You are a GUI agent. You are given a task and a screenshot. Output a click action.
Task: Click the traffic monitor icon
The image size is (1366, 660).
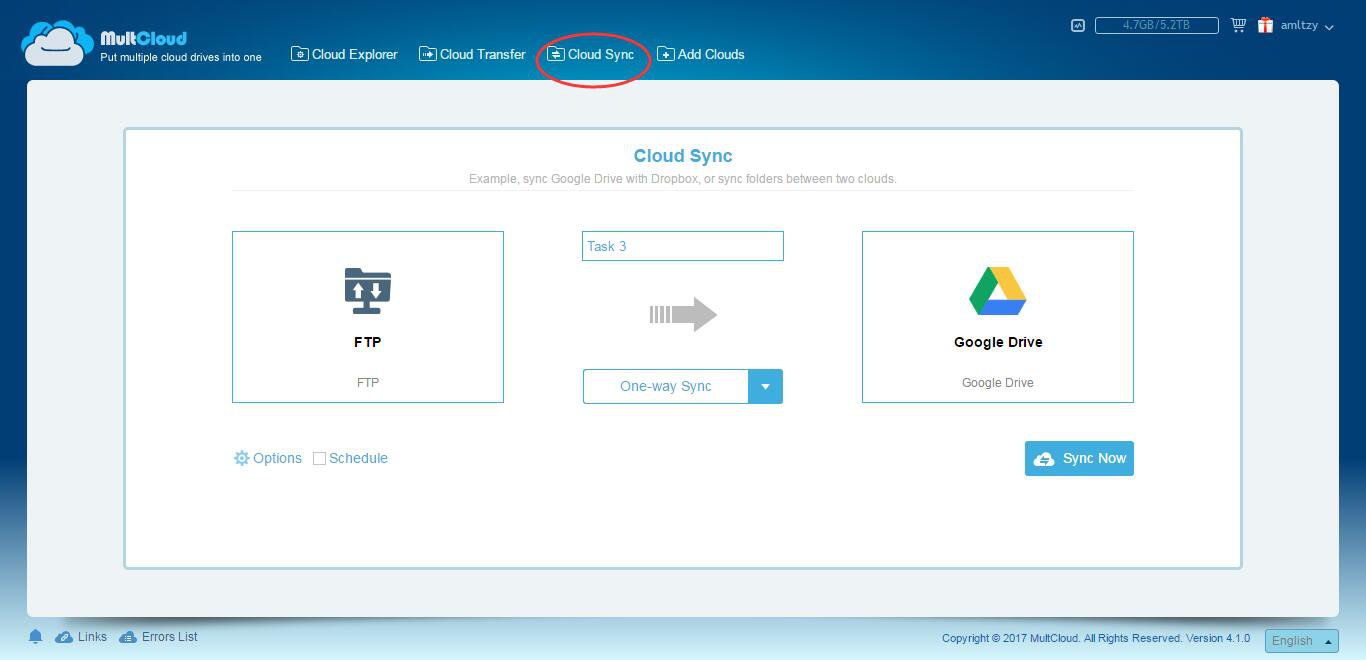pyautogui.click(x=1078, y=25)
